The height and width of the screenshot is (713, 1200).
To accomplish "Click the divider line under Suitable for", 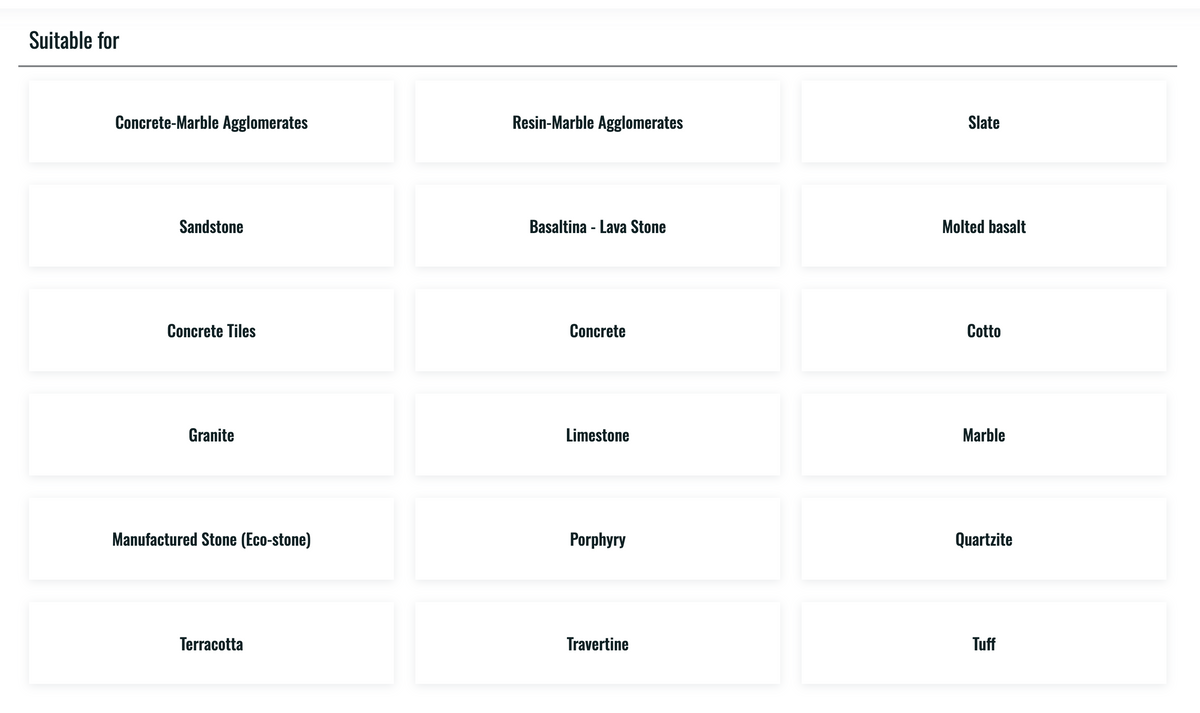I will (x=597, y=66).
